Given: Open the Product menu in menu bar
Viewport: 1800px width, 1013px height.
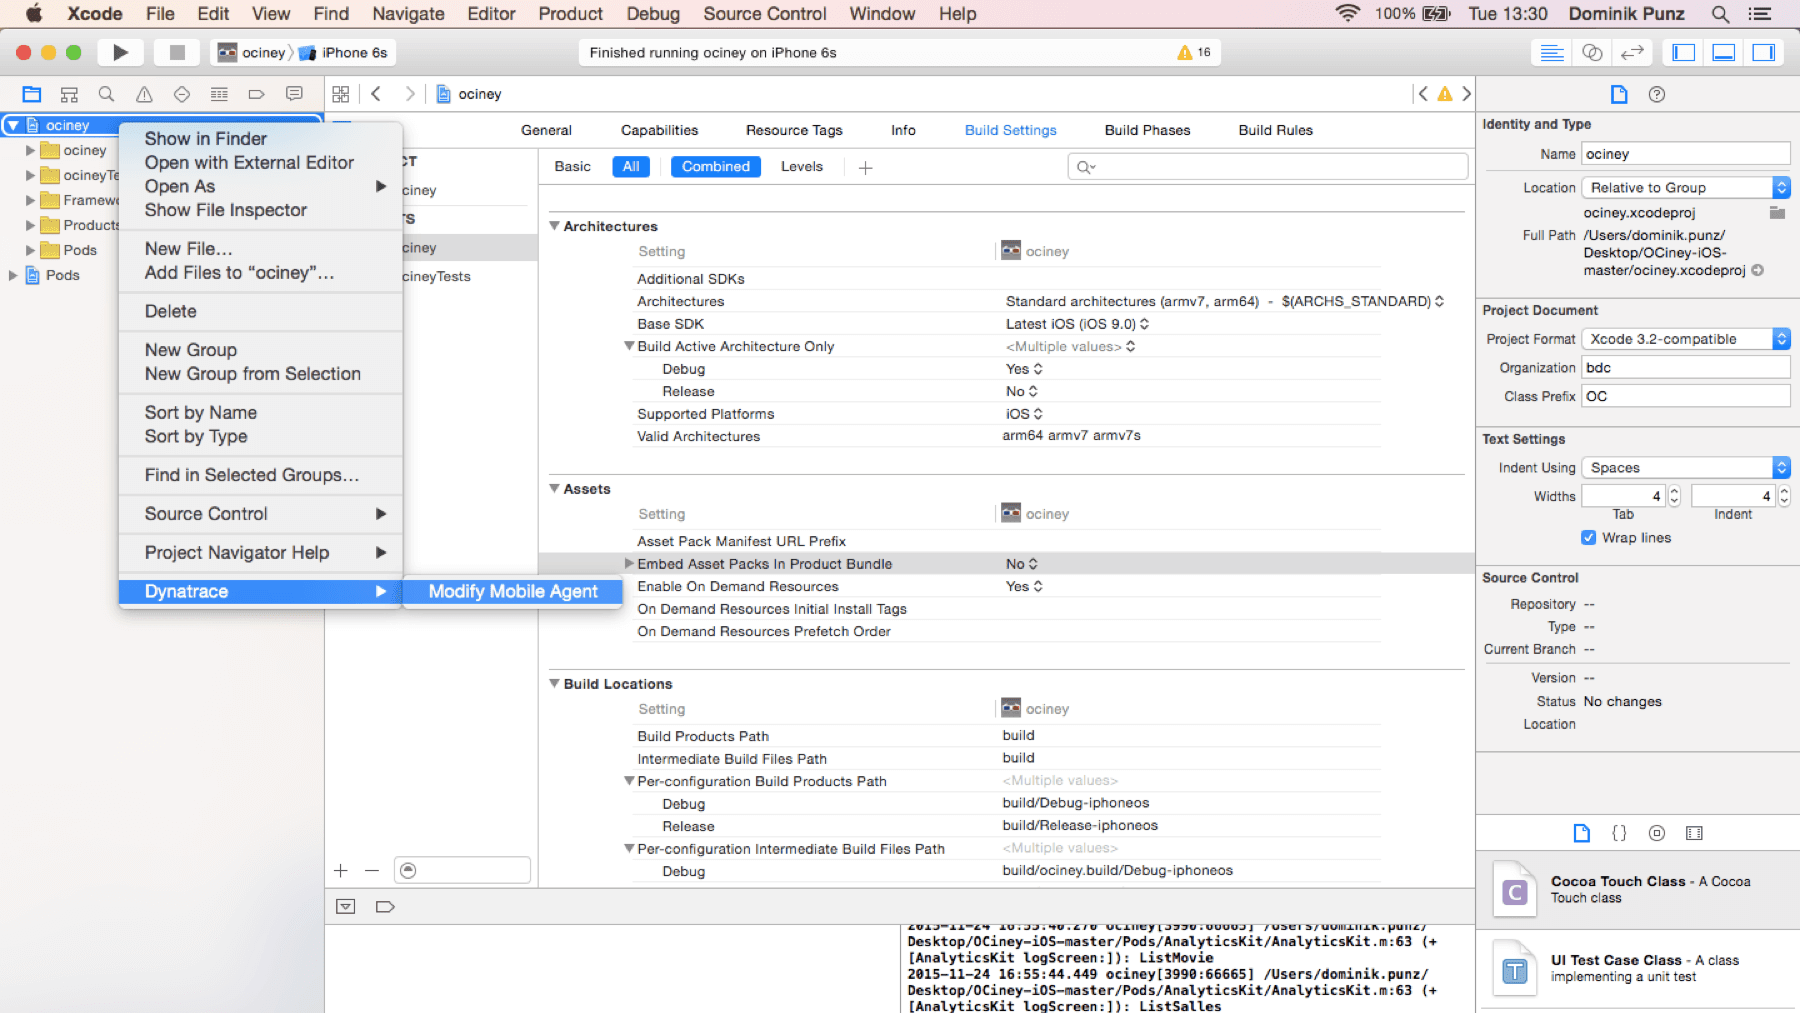Looking at the screenshot, I should pos(570,14).
